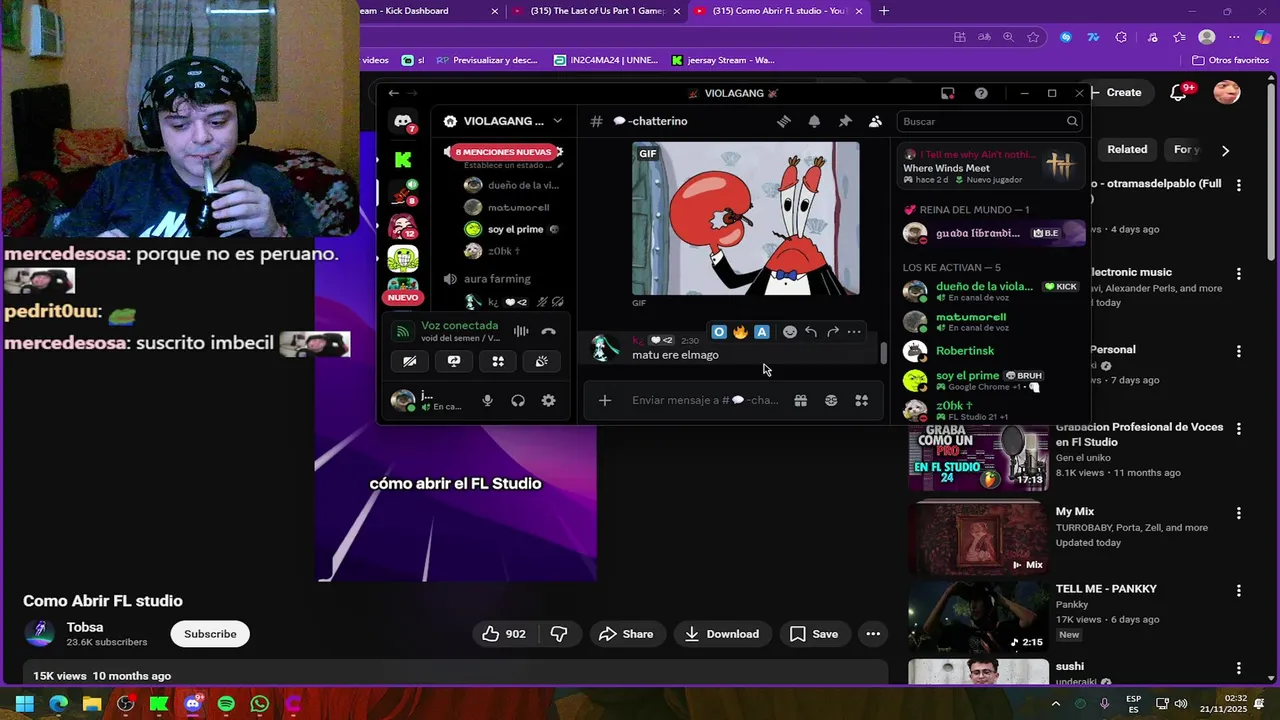Open Discord voice noise suppression icon
This screenshot has width=1280, height=720.
tap(521, 331)
